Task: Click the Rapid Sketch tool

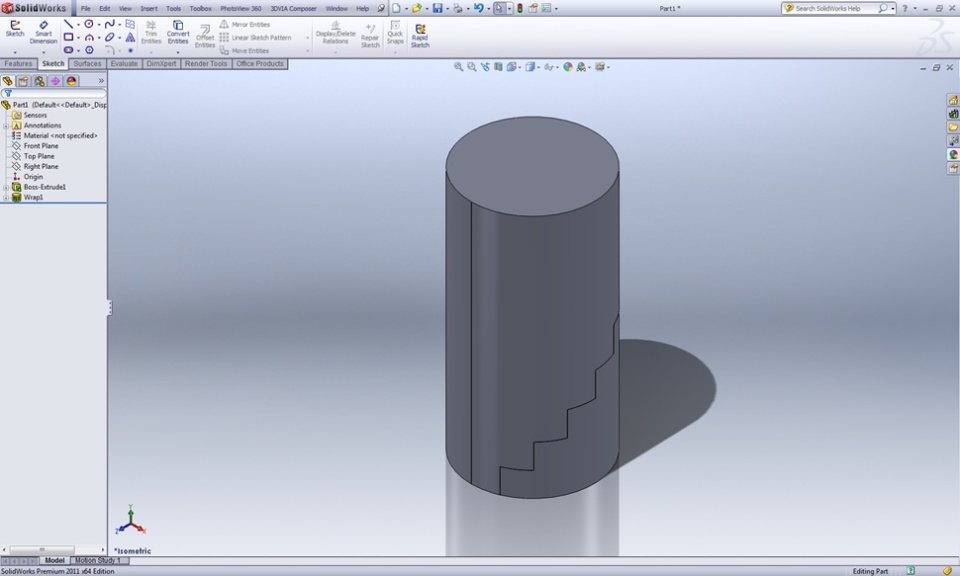Action: click(420, 36)
